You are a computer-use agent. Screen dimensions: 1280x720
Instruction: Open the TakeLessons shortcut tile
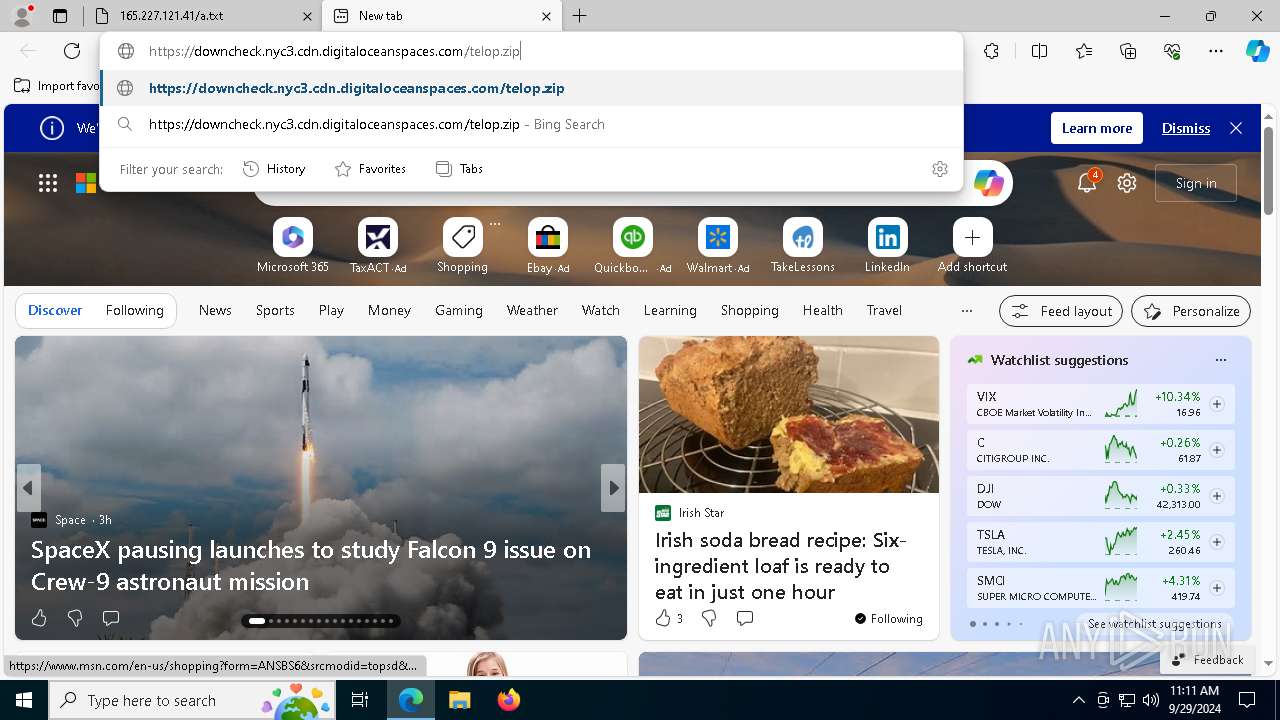(803, 246)
